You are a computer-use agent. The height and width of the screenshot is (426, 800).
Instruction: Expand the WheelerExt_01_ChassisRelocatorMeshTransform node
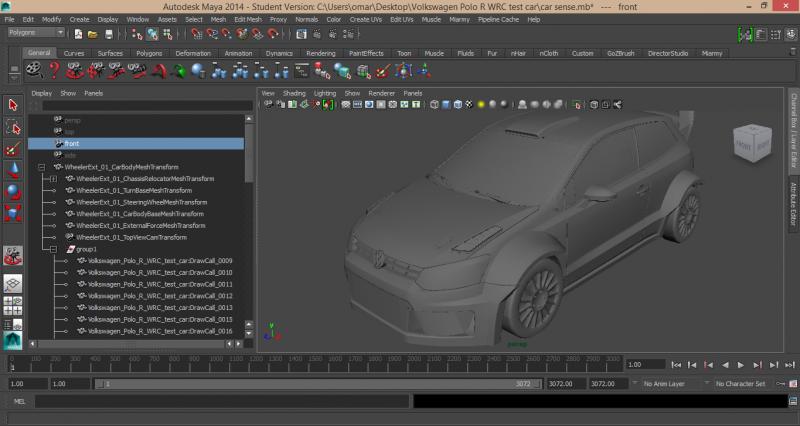[53, 179]
